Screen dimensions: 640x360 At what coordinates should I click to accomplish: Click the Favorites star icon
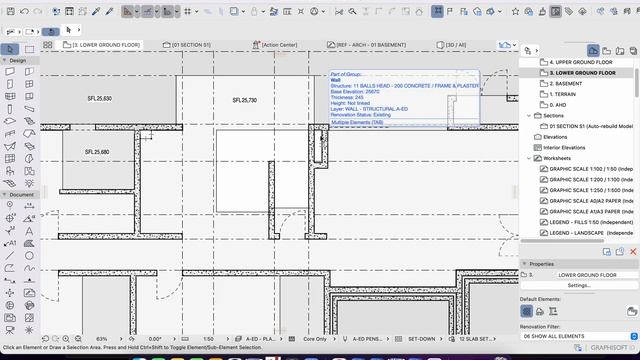[x=516, y=12]
